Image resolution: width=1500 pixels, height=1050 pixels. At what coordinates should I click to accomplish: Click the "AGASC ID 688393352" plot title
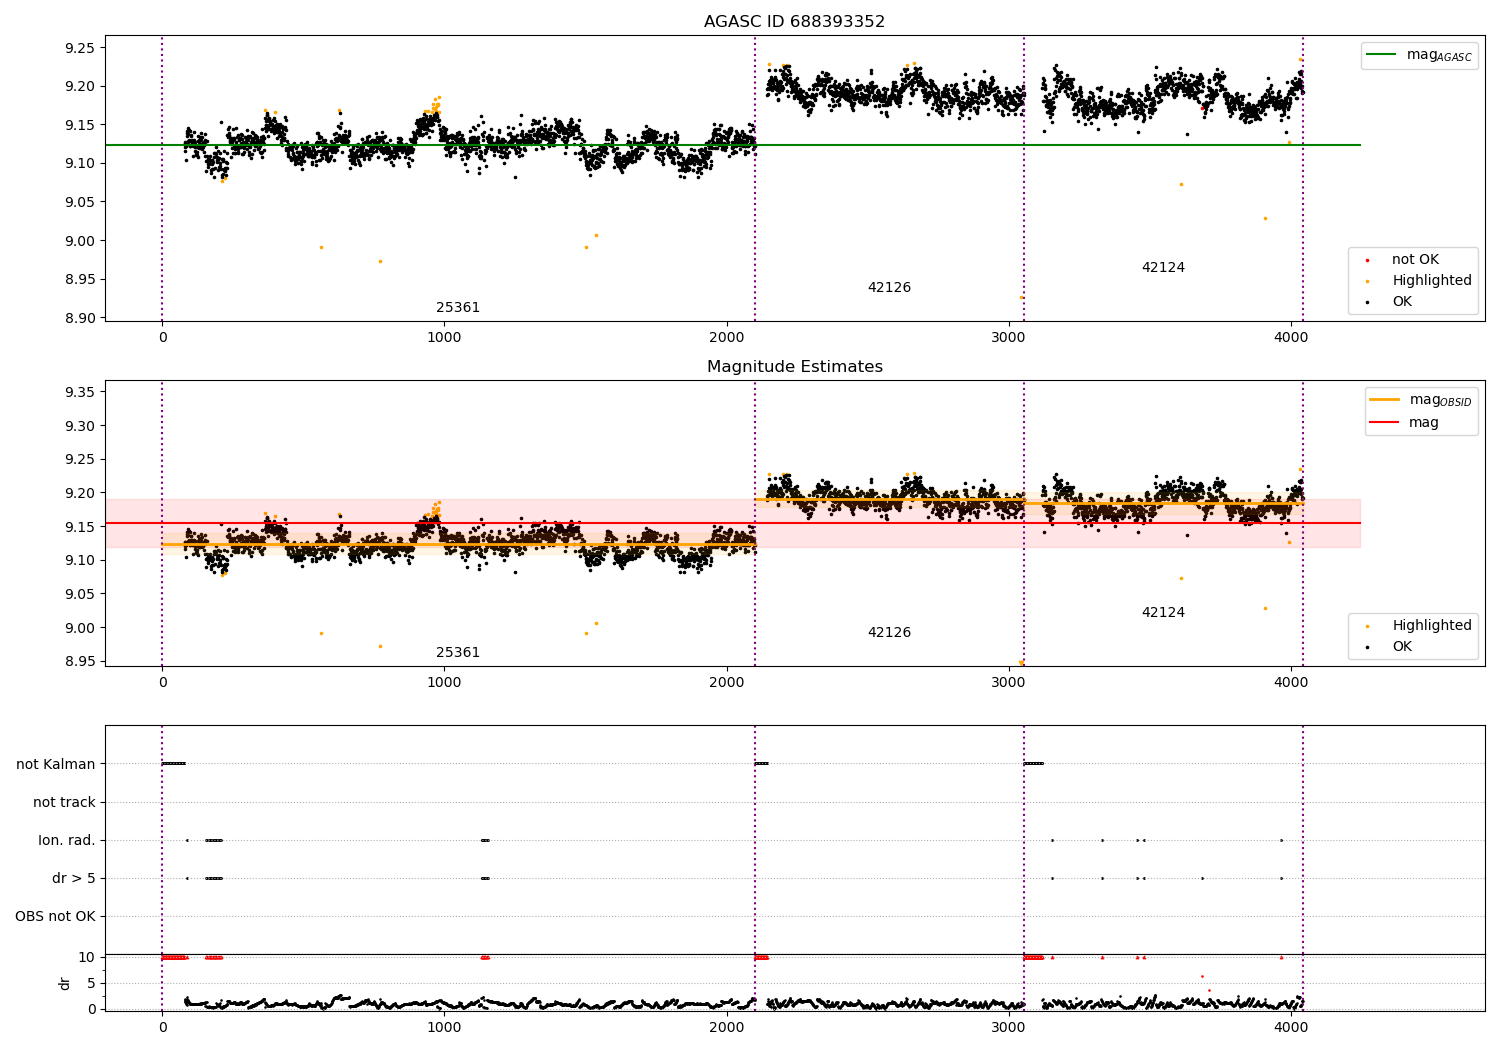[x=794, y=21]
